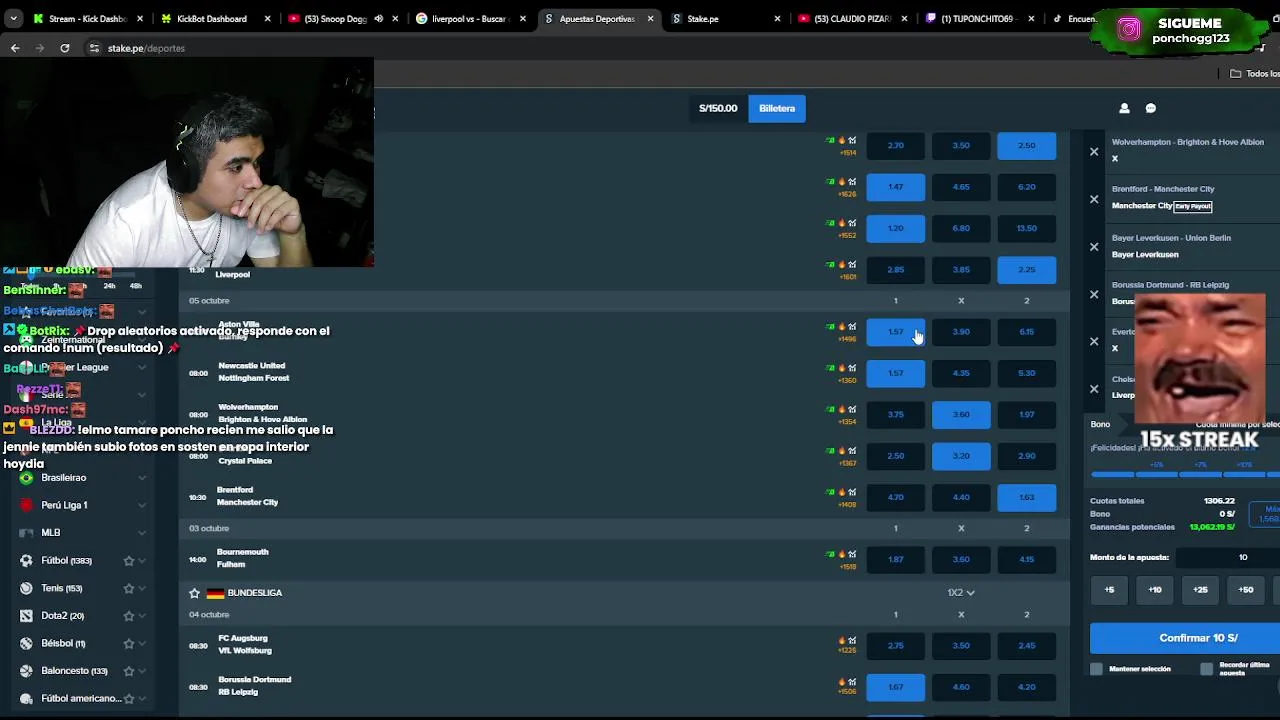Open the account profile icon
1280x720 pixels.
pyautogui.click(x=1124, y=108)
